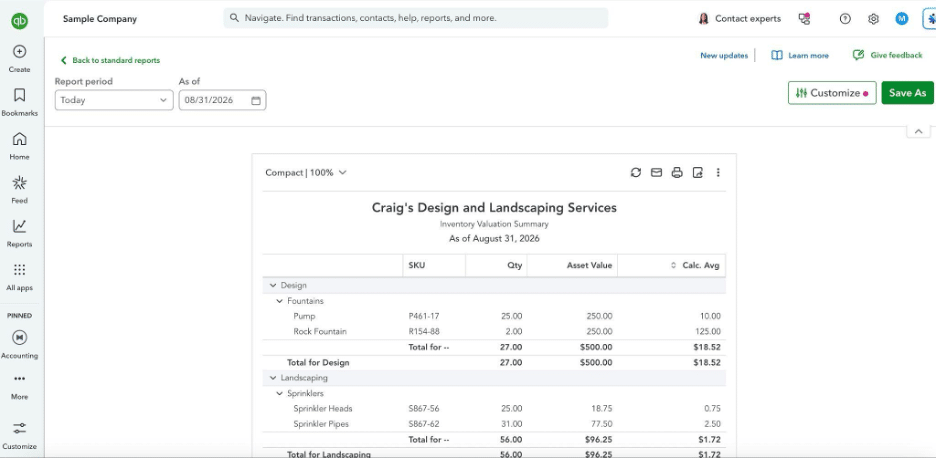The width and height of the screenshot is (936, 458).
Task: Collapse the Fountains subgroup
Action: click(279, 301)
